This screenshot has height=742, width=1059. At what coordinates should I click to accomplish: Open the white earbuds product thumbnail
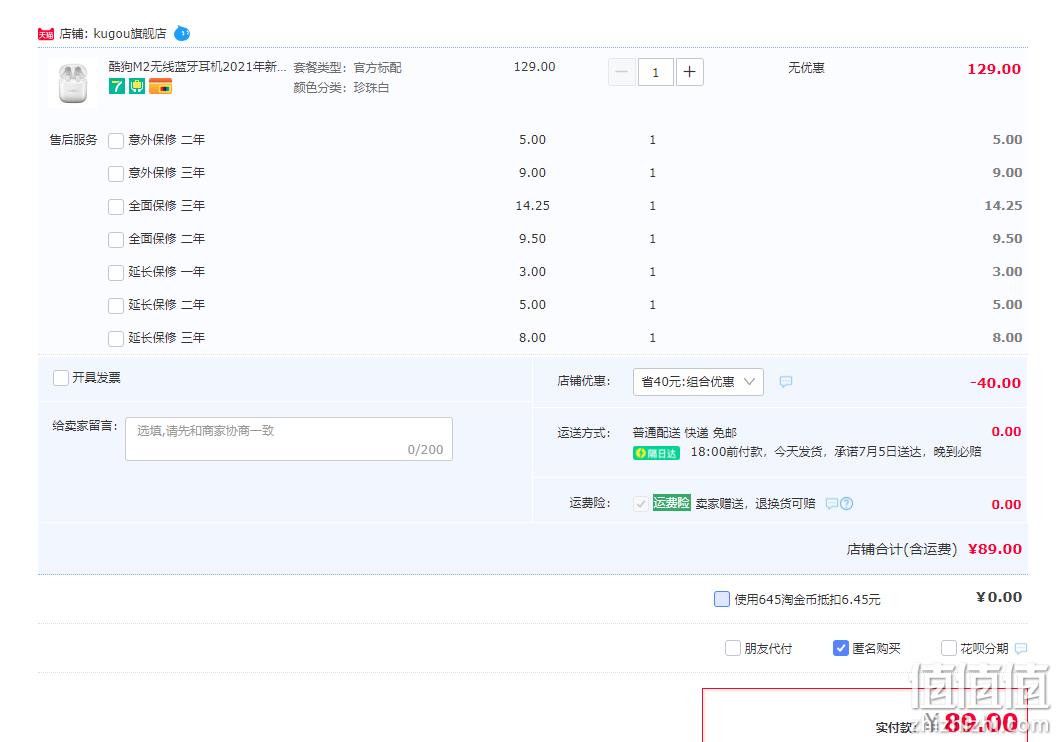(73, 83)
